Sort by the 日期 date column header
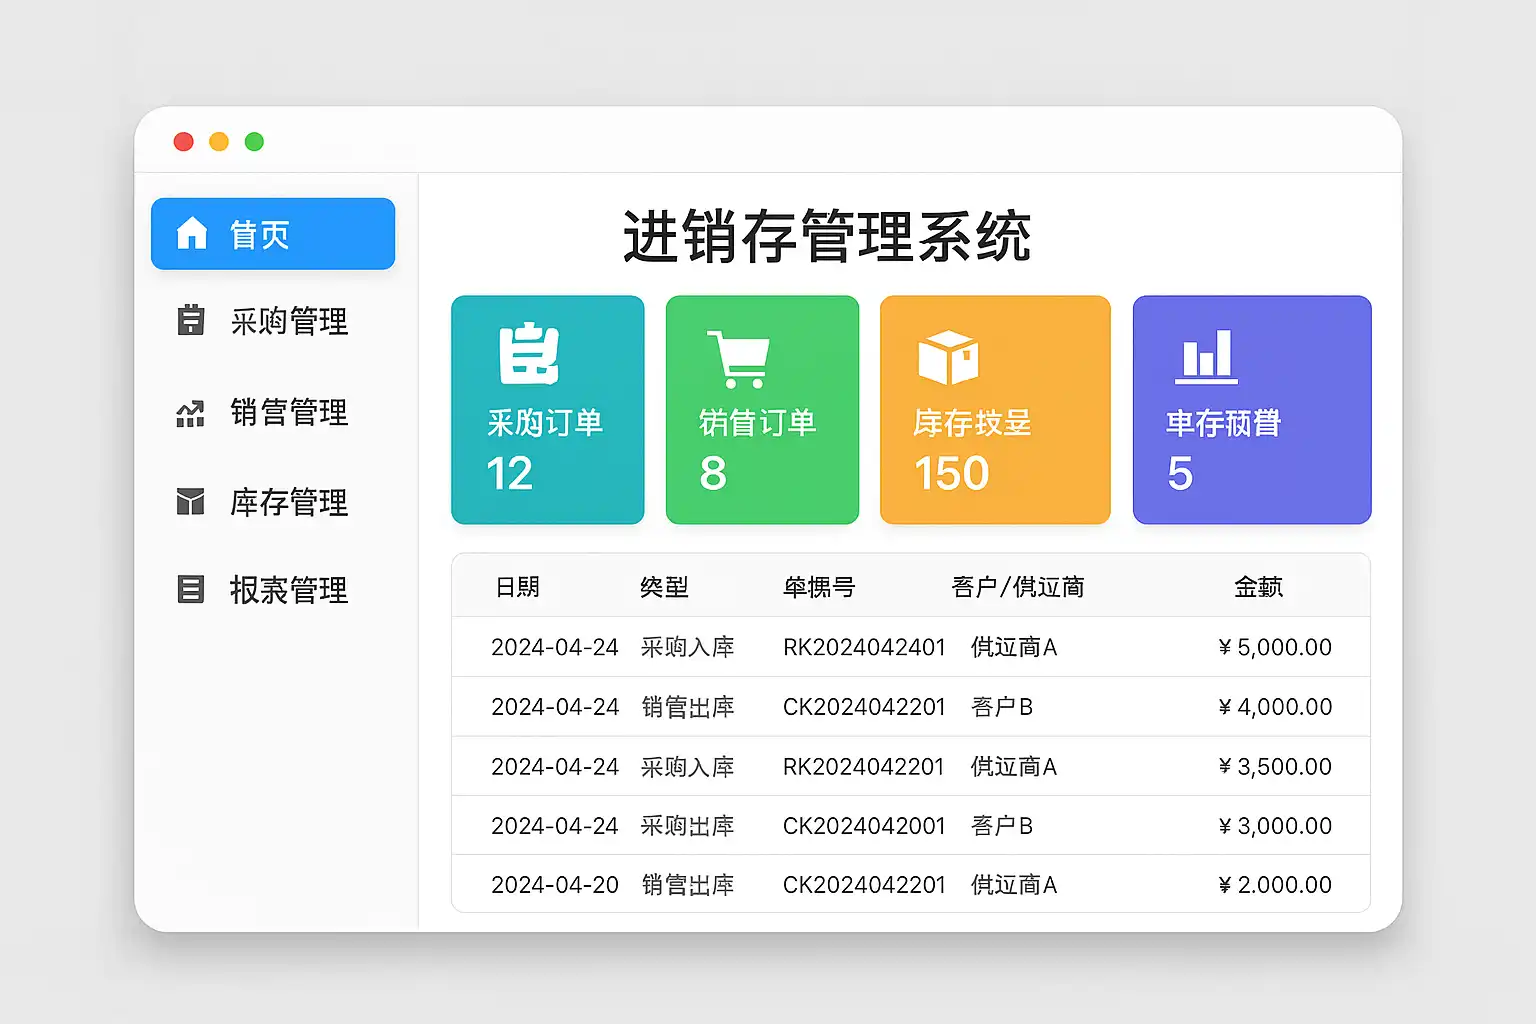Viewport: 1536px width, 1024px height. (x=518, y=587)
